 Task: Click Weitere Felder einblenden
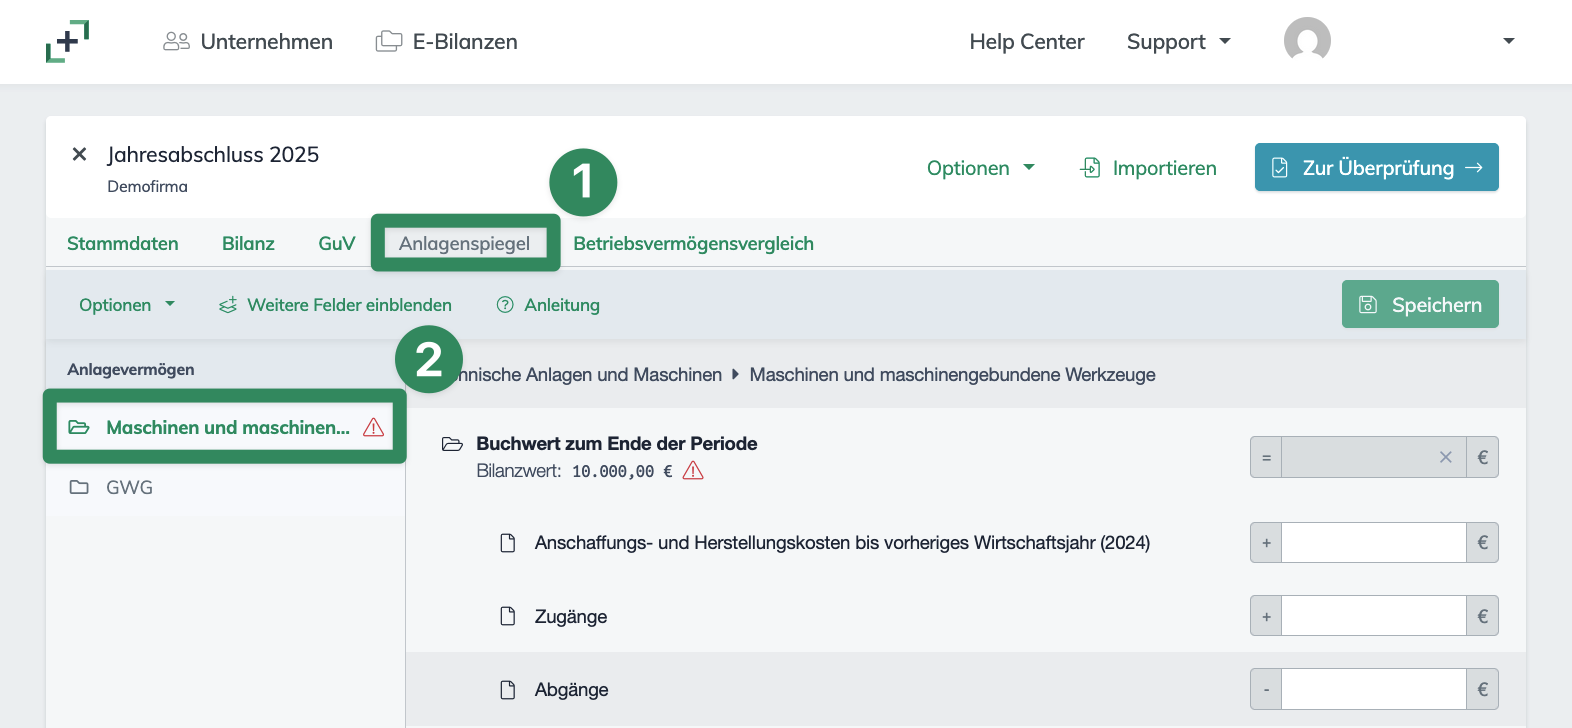[x=335, y=305]
